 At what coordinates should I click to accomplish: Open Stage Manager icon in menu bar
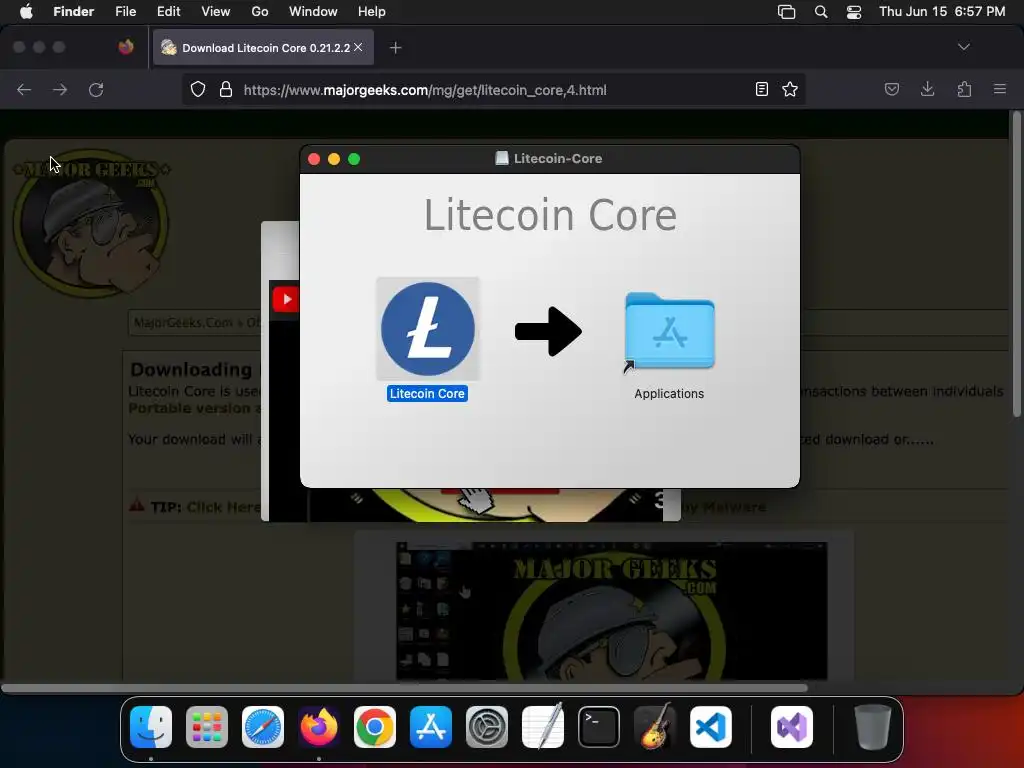click(x=786, y=12)
